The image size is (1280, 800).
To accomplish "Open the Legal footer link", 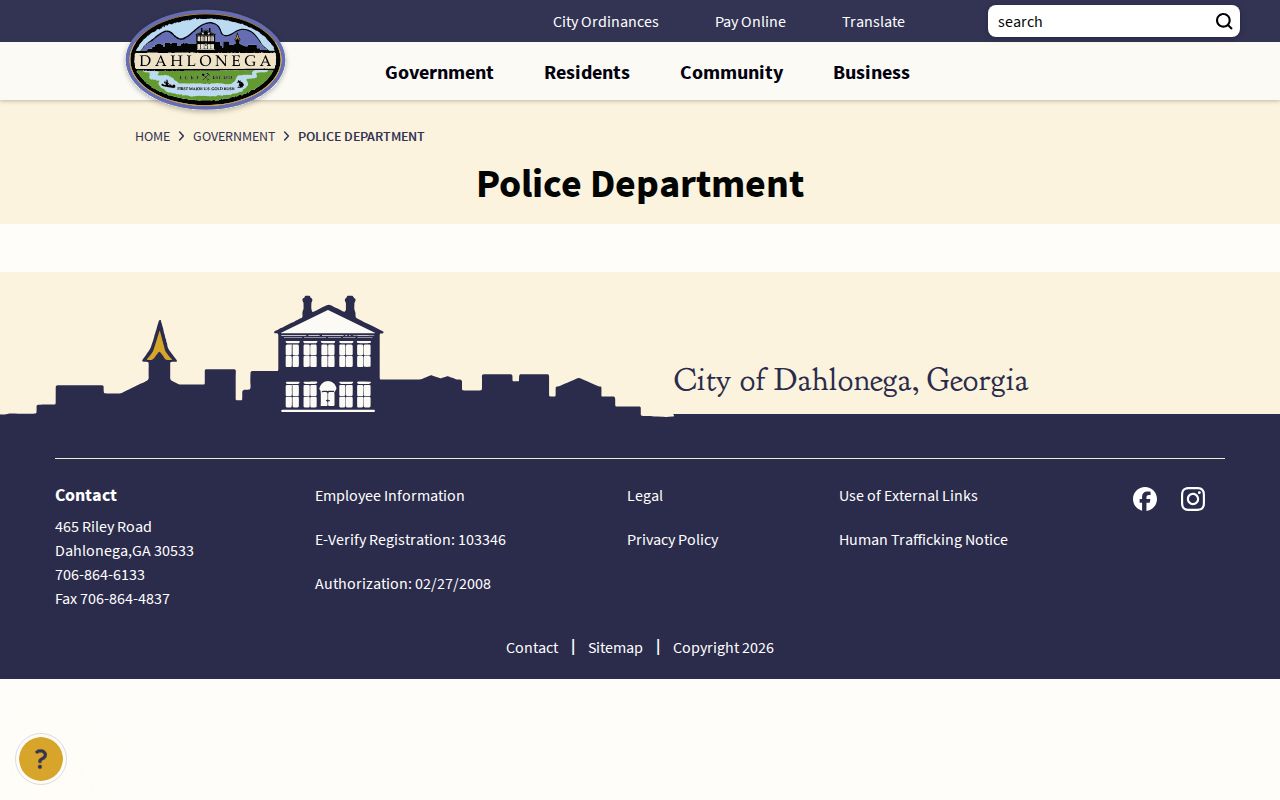I will coord(645,495).
